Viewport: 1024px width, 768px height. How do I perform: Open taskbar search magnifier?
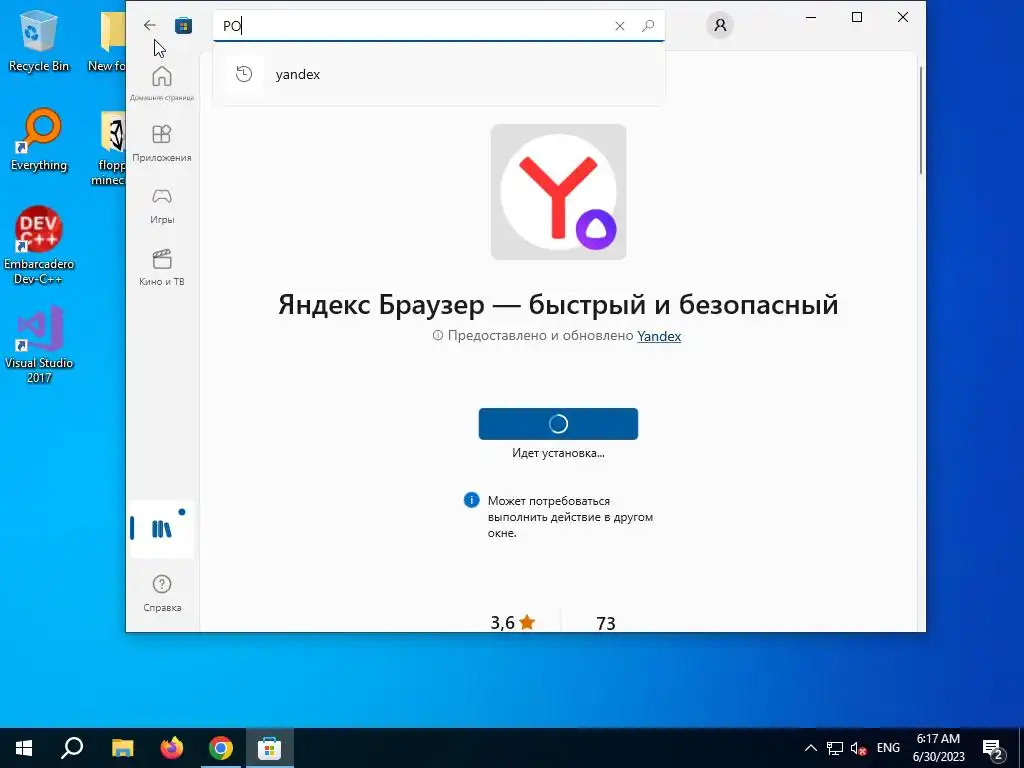(x=72, y=748)
